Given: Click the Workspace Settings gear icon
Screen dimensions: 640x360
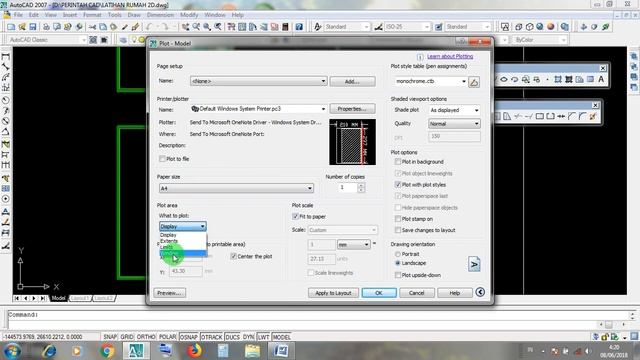Looking at the screenshot, I should 93,40.
